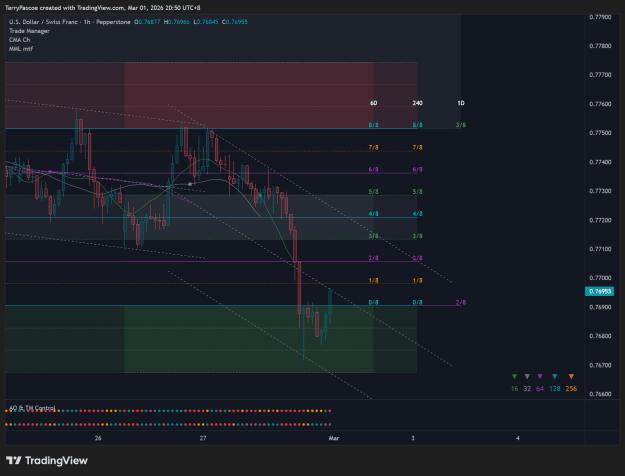
Task: Click the TradingView logo at the bottom
Action: click(x=47, y=460)
